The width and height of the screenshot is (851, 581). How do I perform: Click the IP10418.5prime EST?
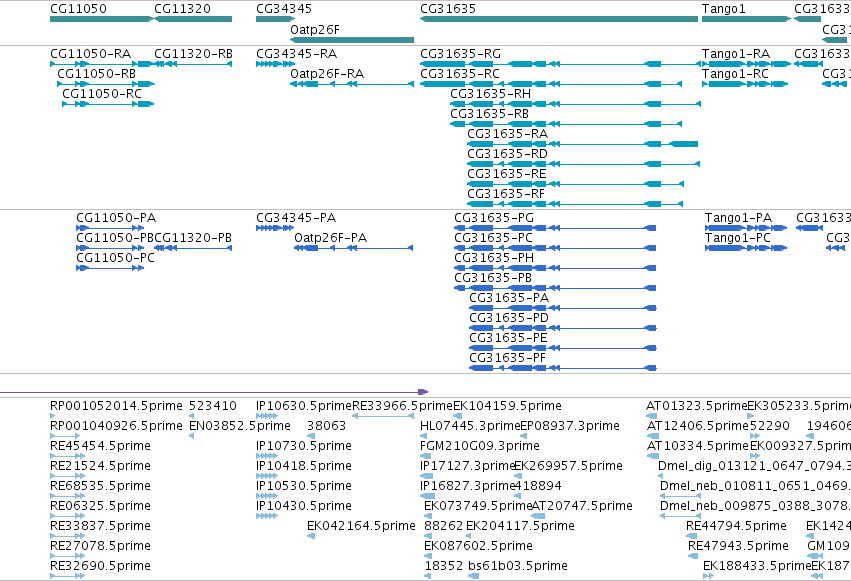pos(267,476)
